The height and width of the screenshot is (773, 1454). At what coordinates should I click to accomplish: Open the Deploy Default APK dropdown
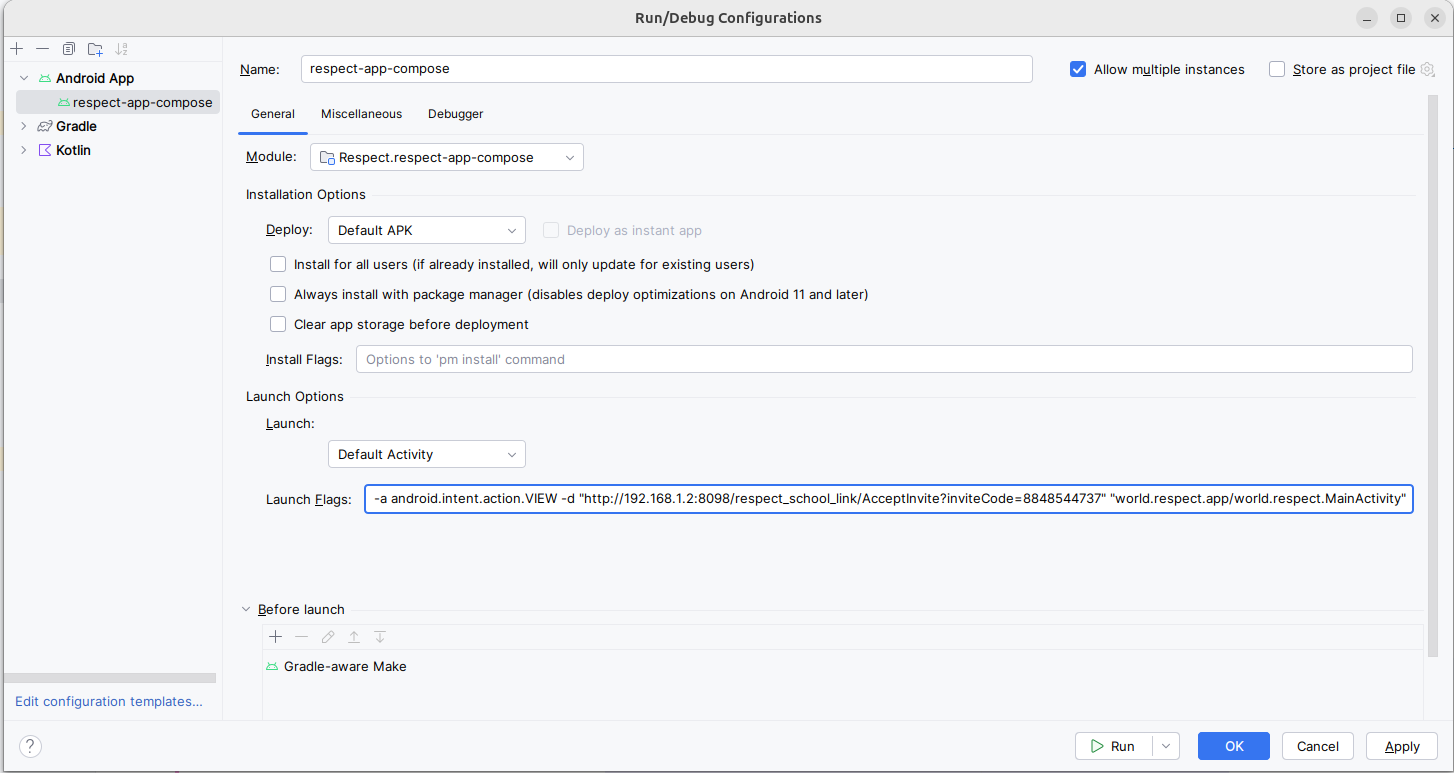426,230
